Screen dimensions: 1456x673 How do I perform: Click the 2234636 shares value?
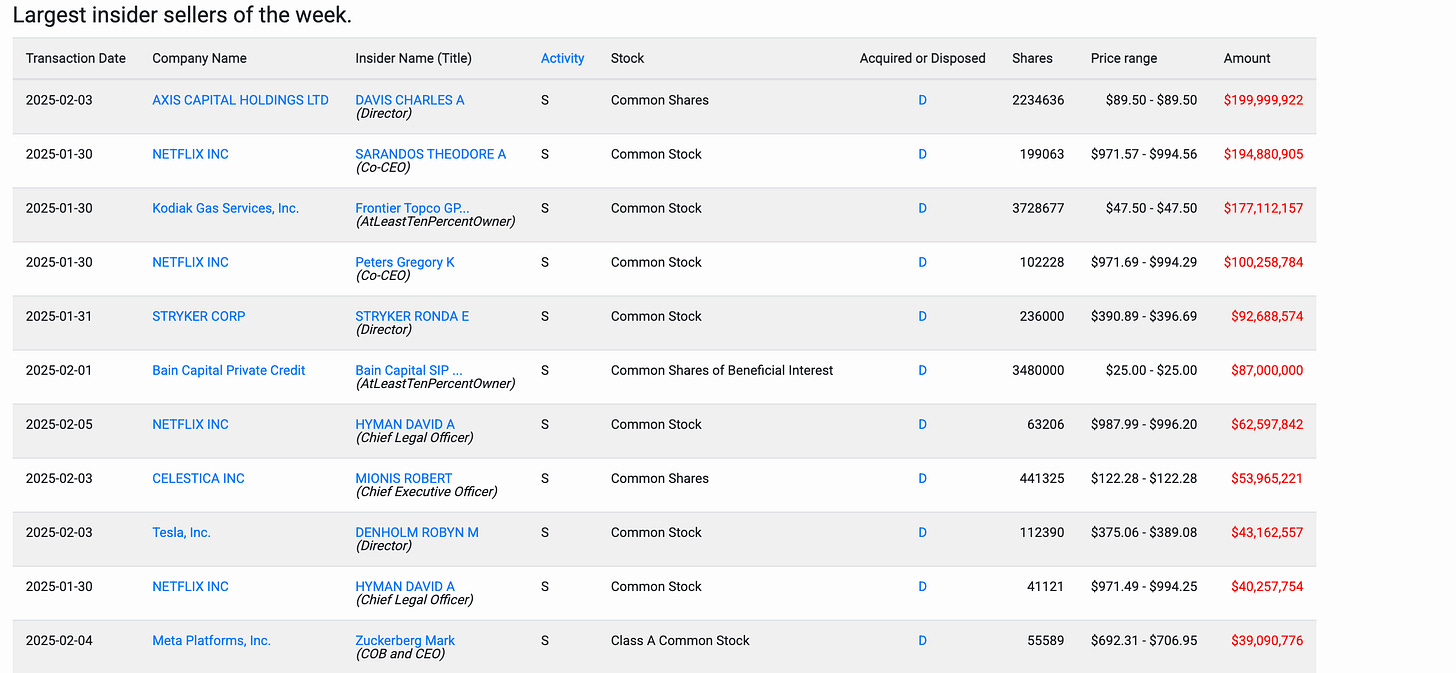click(1038, 100)
